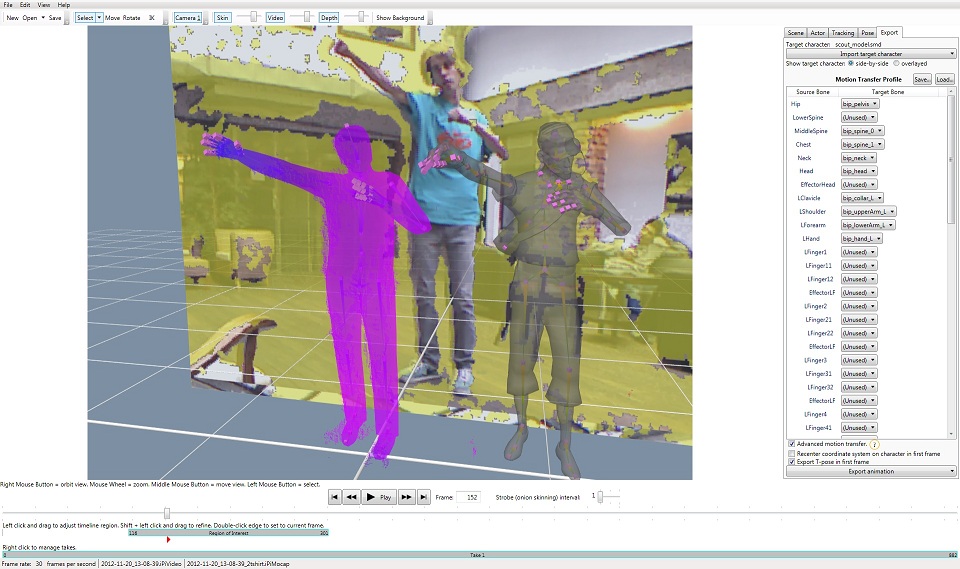Open the Help menu
This screenshot has width=960, height=569.
coord(64,5)
